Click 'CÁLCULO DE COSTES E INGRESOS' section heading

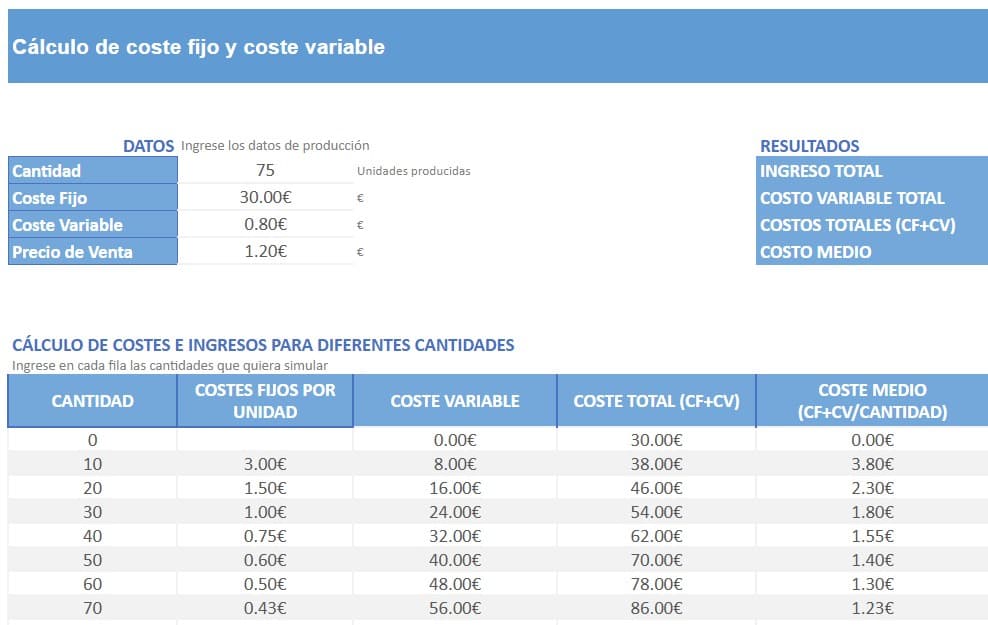(263, 345)
